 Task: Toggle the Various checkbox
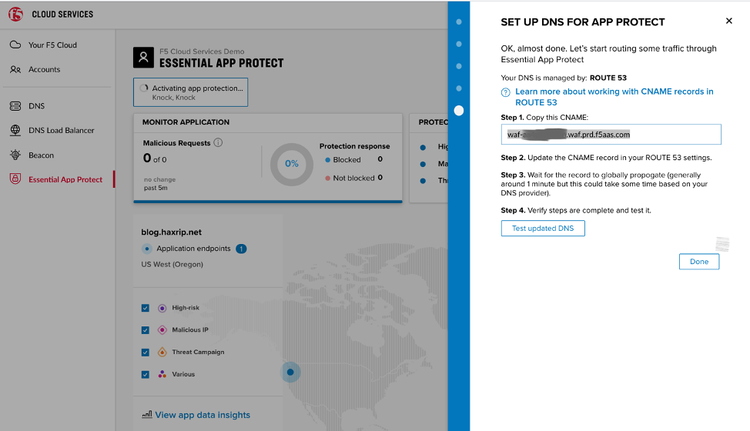[x=145, y=375]
